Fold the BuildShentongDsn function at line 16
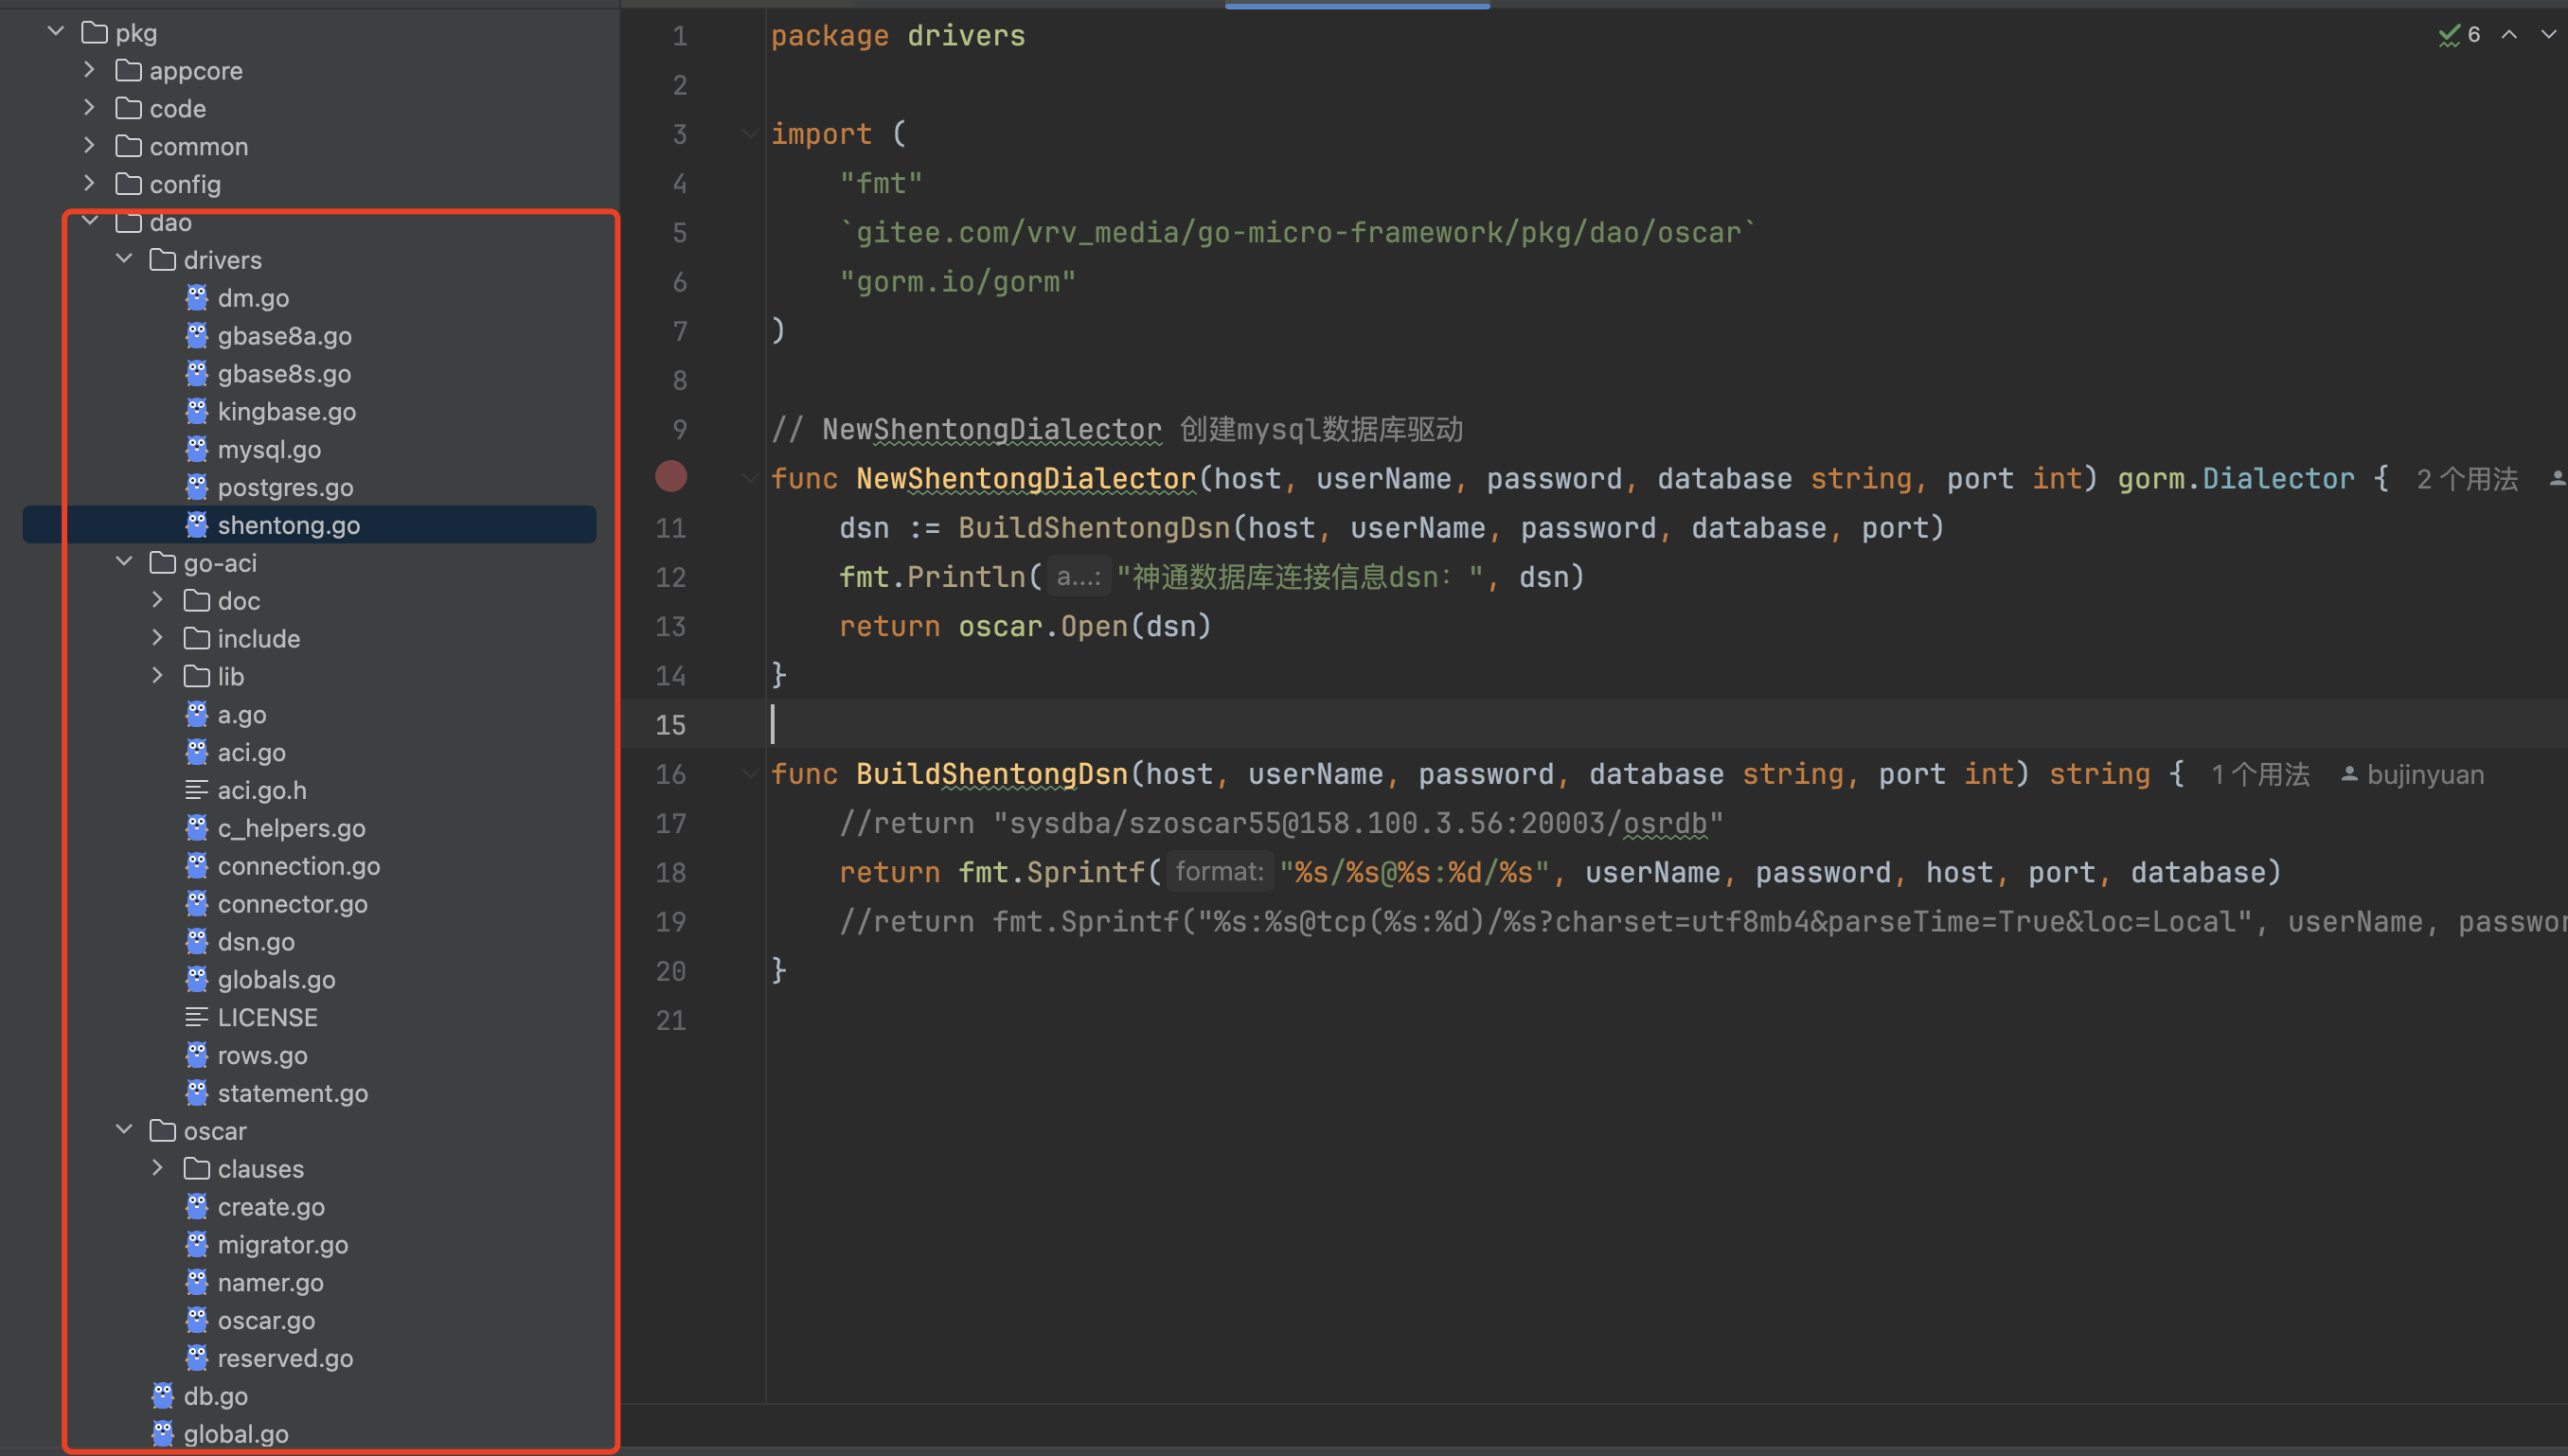The width and height of the screenshot is (2568, 1456). click(x=750, y=773)
